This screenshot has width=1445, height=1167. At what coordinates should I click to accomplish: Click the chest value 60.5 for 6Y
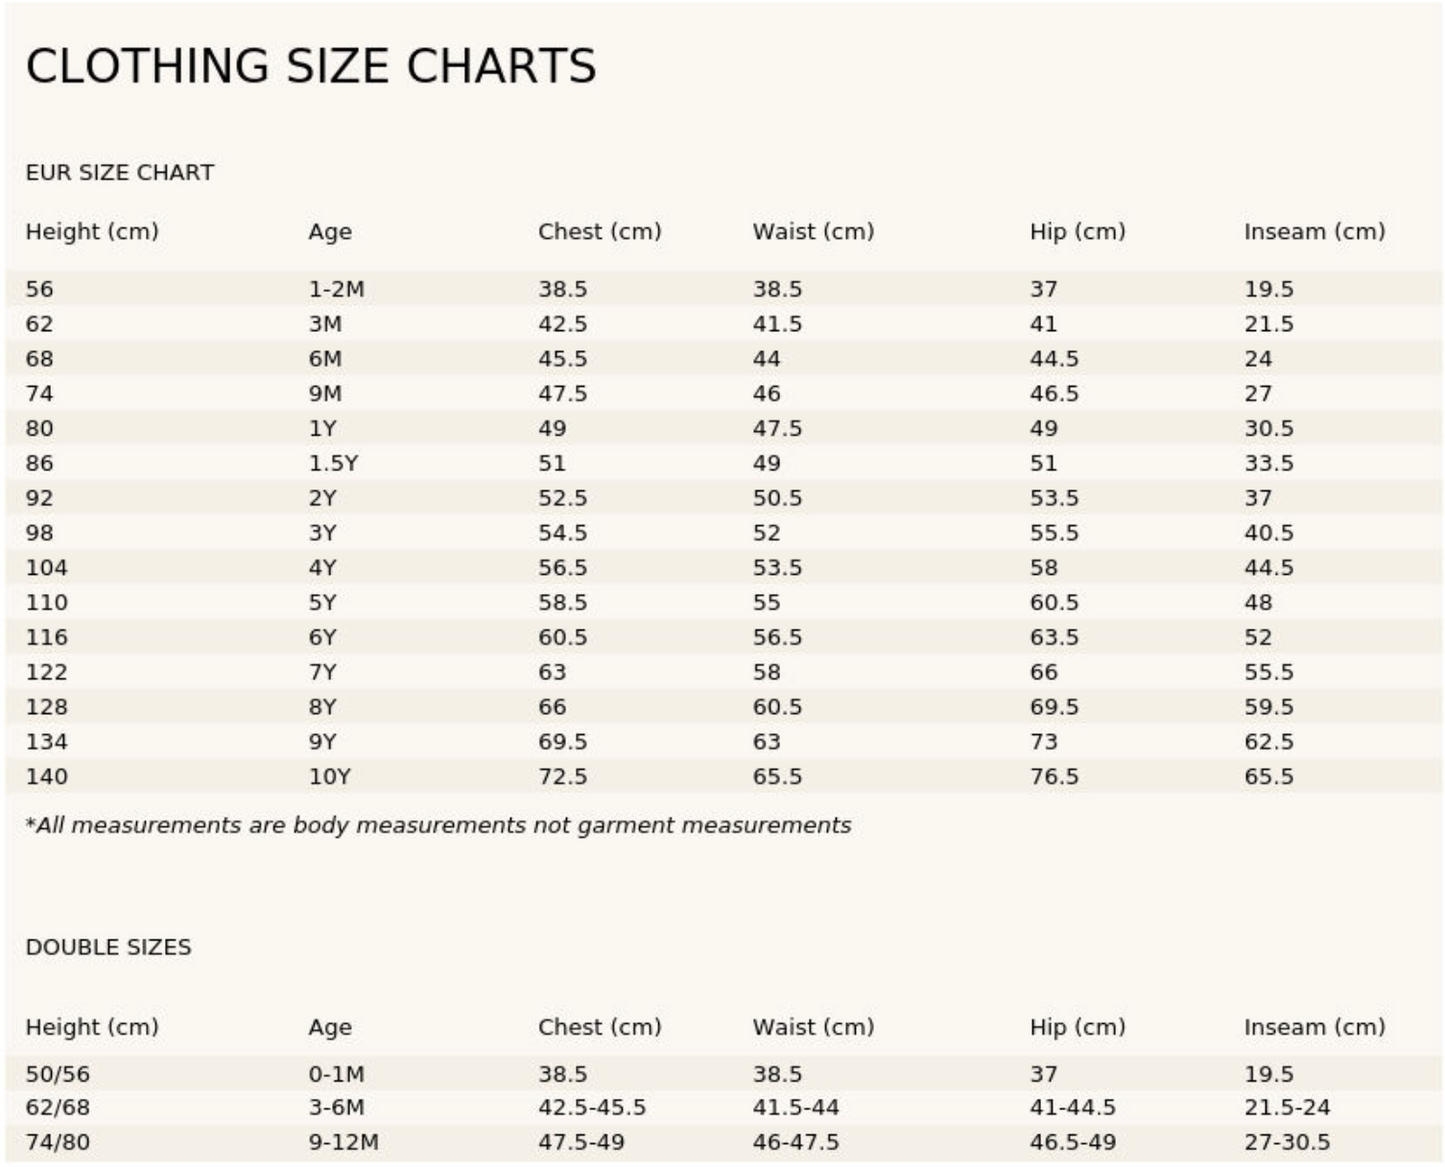click(x=562, y=637)
